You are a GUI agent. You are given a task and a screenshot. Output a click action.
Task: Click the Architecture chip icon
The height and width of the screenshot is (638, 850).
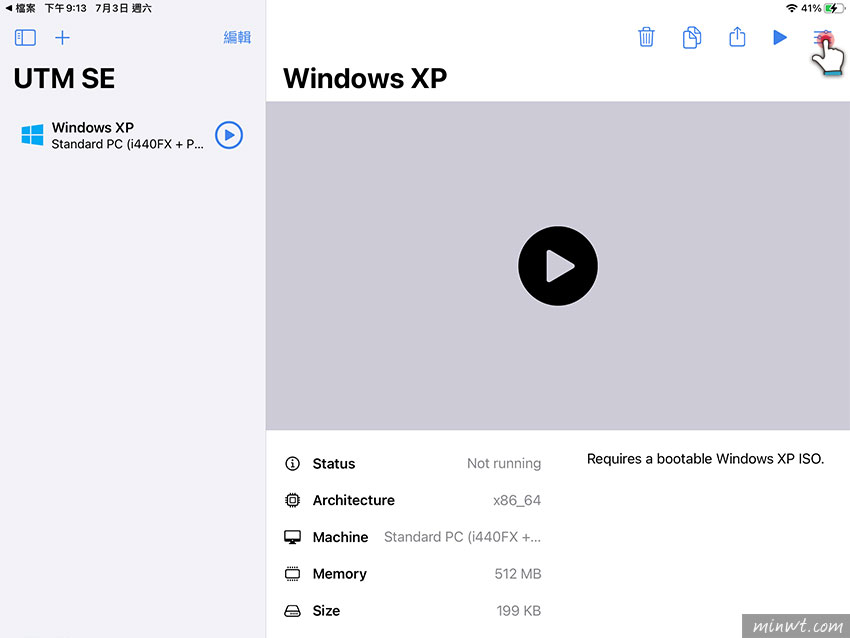pyautogui.click(x=292, y=500)
